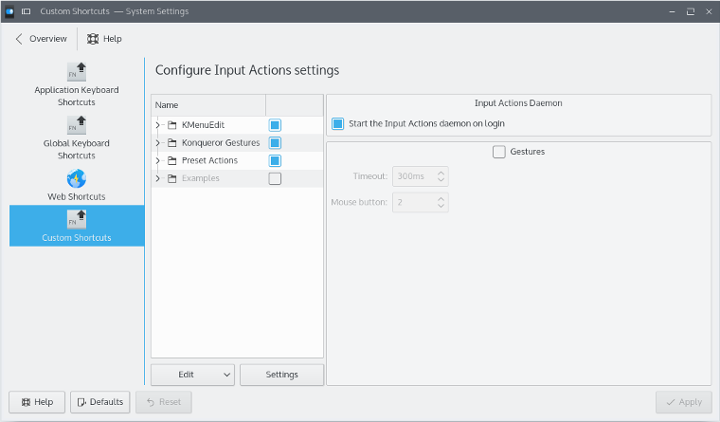Expand the Examples tree group
Screen dimensions: 720x422
158,179
